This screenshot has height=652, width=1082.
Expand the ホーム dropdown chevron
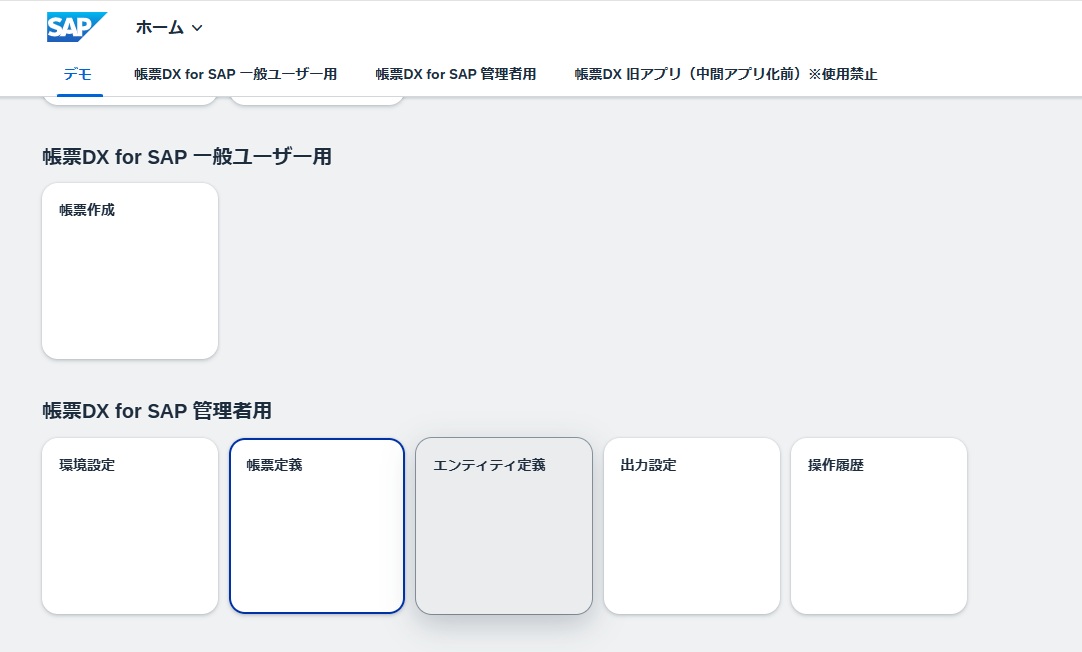197,28
